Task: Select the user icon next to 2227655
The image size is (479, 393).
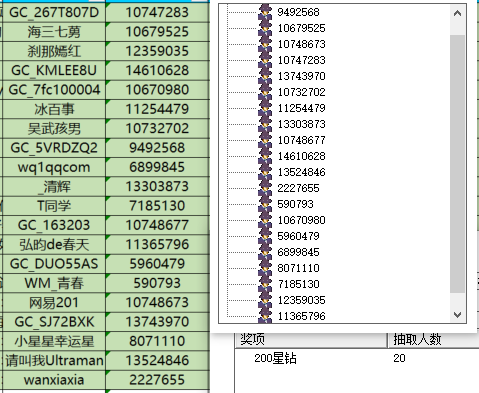Action: 265,188
